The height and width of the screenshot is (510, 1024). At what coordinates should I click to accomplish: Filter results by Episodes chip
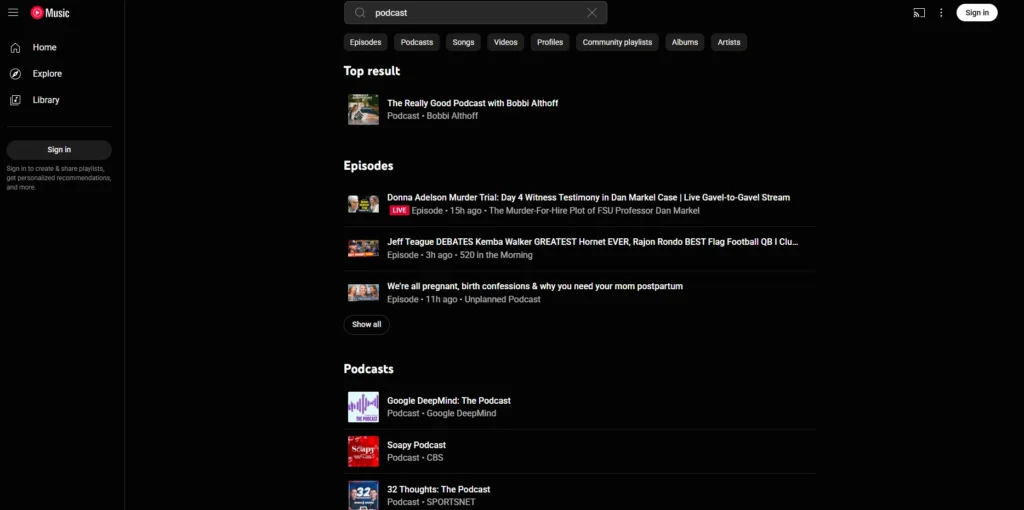365,42
